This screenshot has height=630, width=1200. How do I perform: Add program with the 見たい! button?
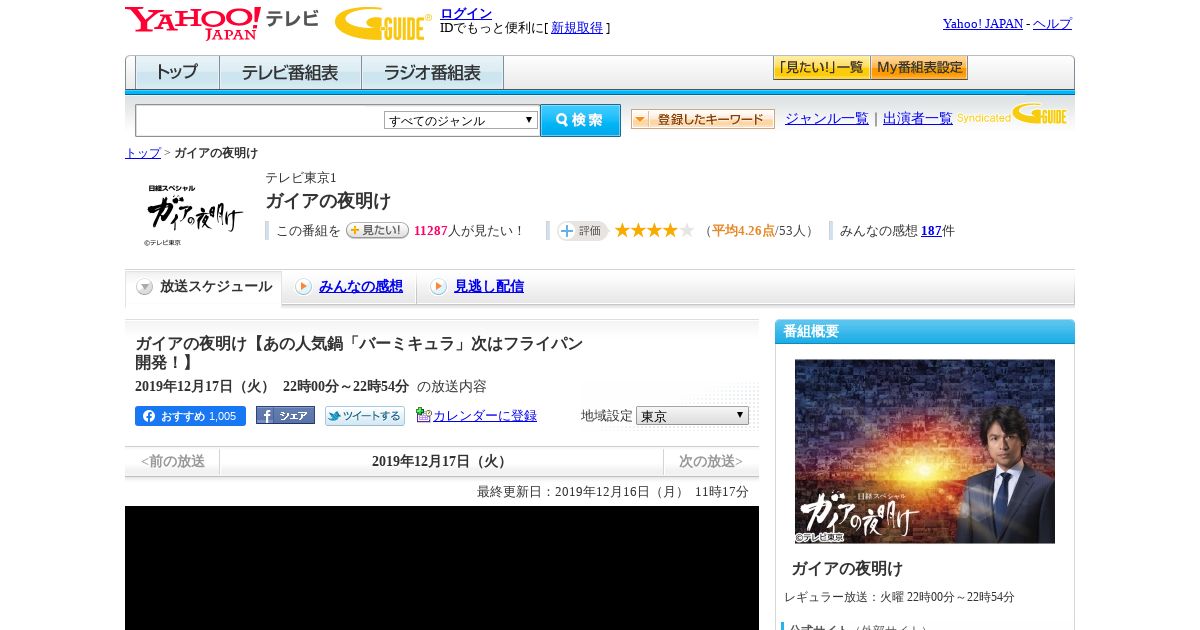pyautogui.click(x=377, y=230)
